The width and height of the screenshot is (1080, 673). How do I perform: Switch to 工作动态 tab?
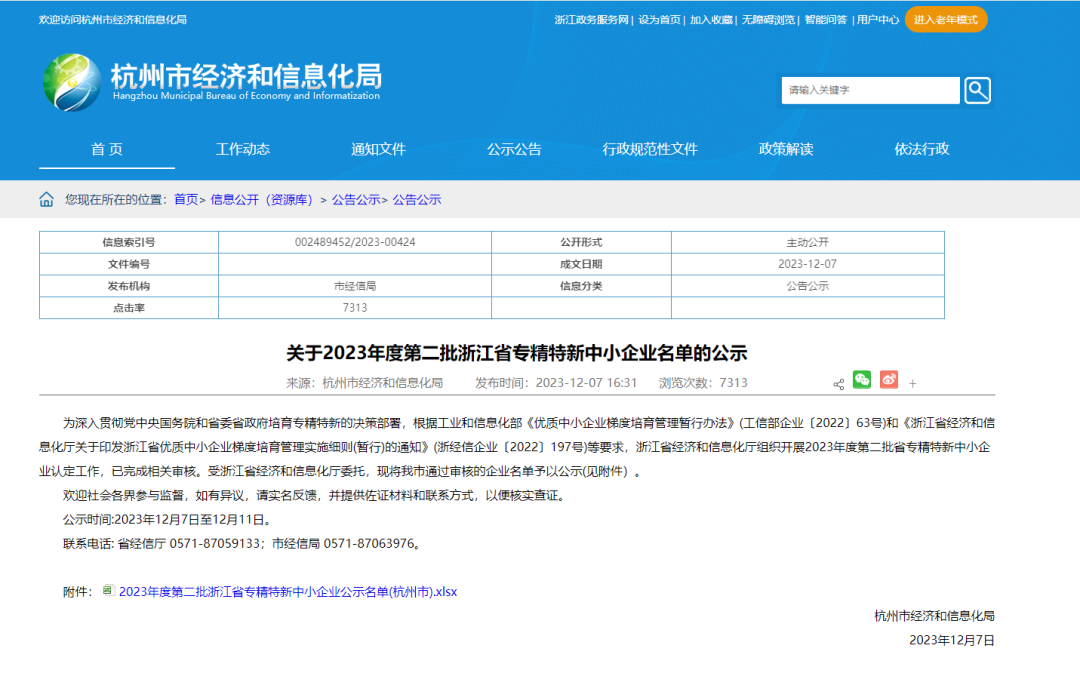point(243,149)
